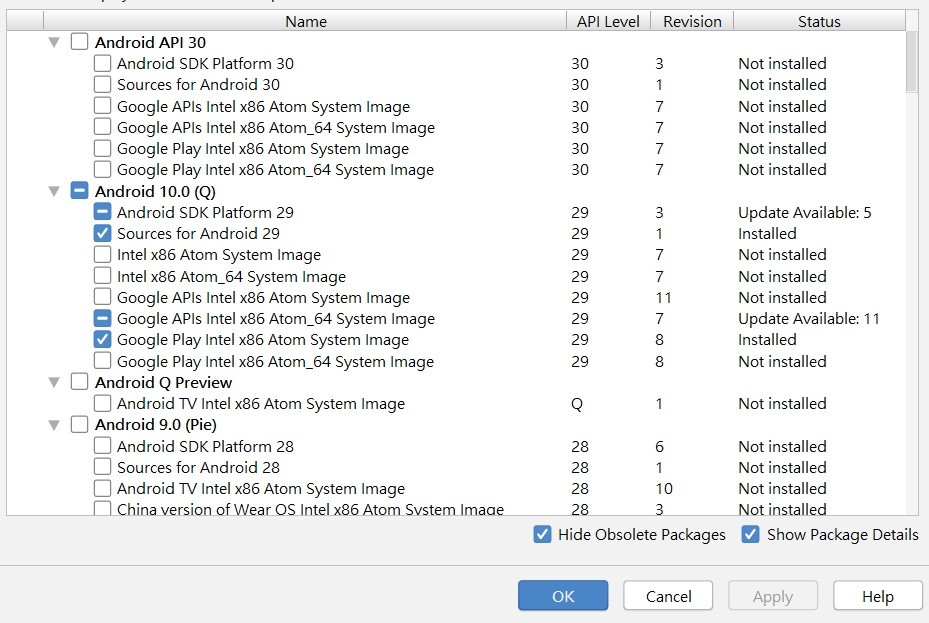Disable Hide Obsolete Packages option

click(542, 534)
